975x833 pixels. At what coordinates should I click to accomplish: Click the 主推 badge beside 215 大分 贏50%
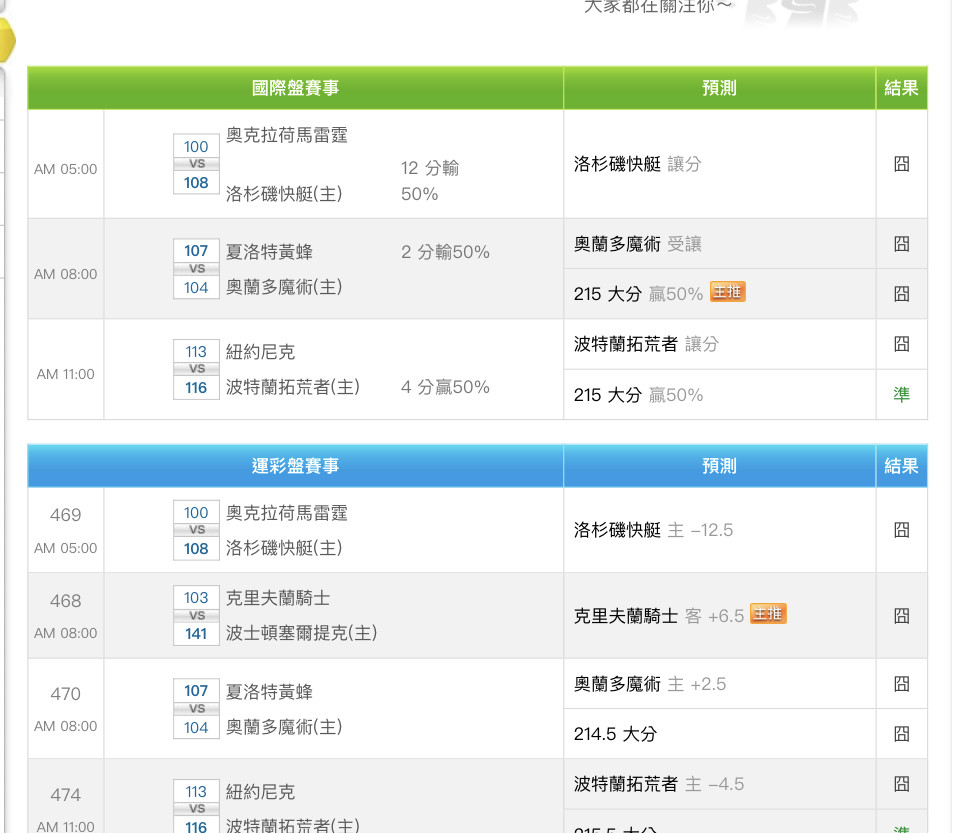tap(728, 292)
